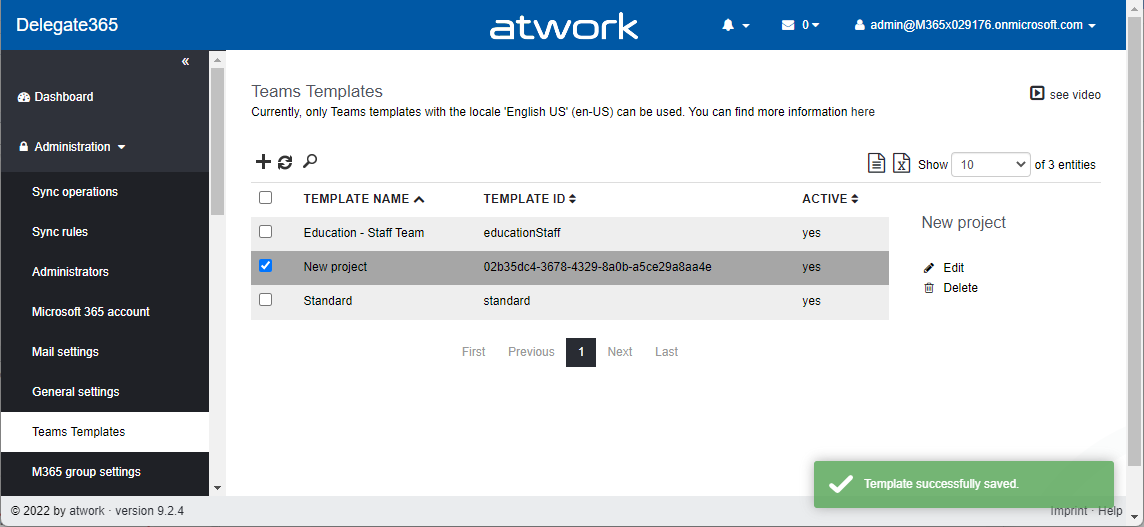Export list using the Excel icon
The image size is (1144, 527).
tap(902, 164)
